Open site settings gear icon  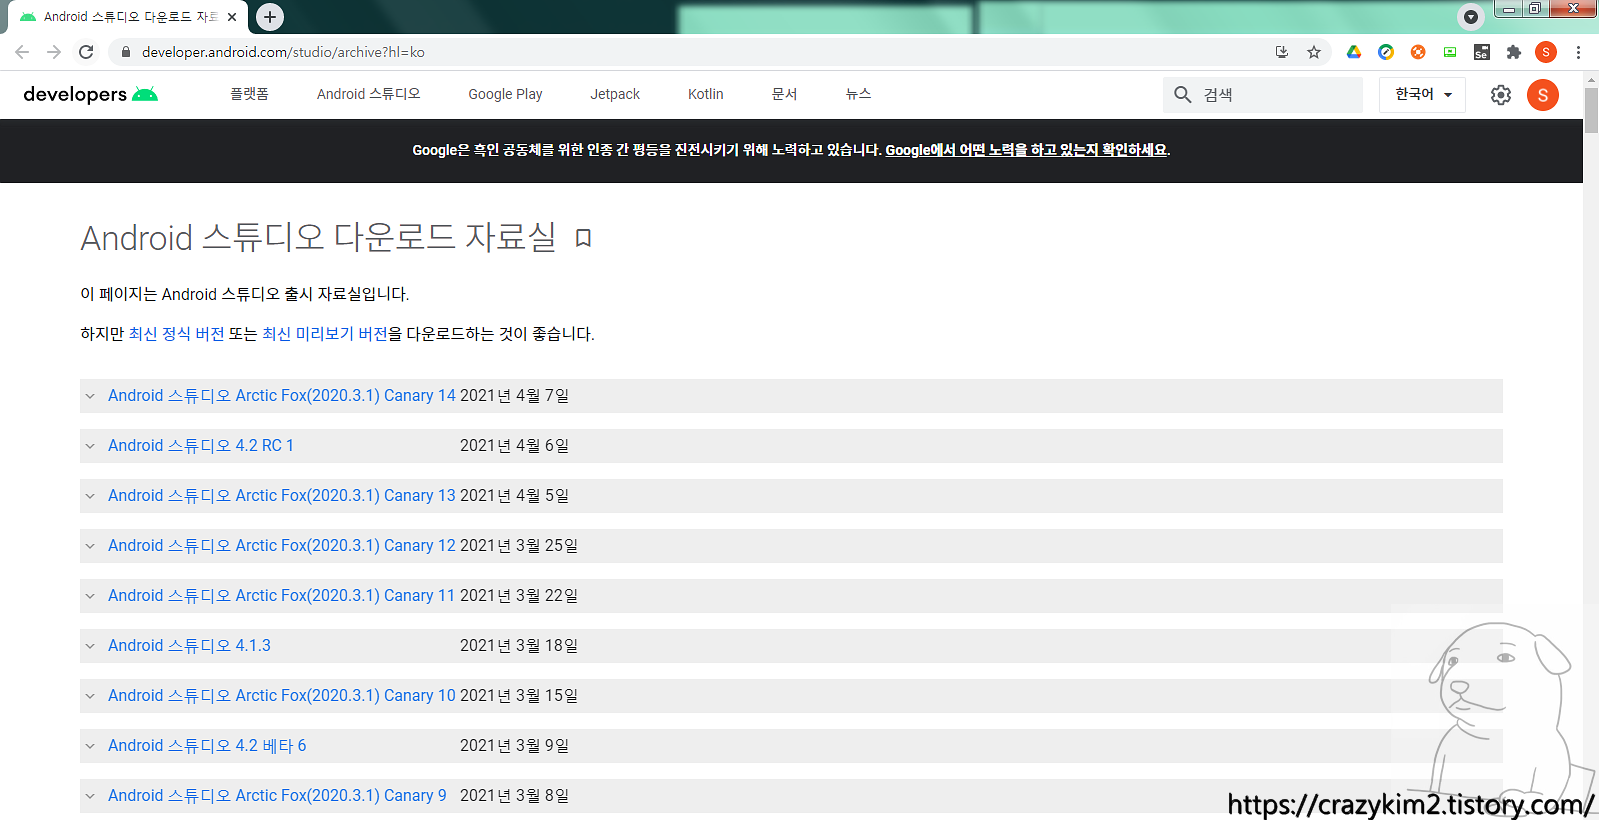[1501, 95]
